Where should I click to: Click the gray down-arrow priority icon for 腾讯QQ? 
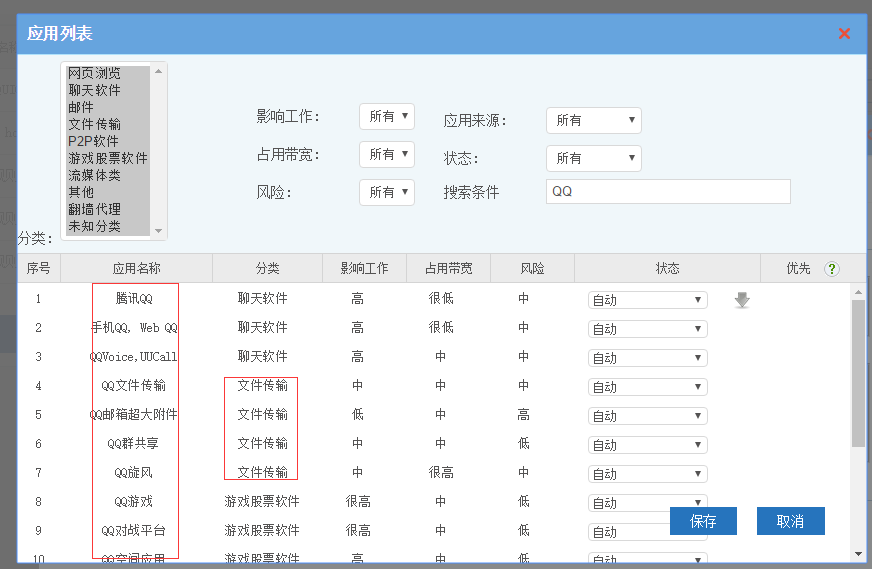coord(741,300)
